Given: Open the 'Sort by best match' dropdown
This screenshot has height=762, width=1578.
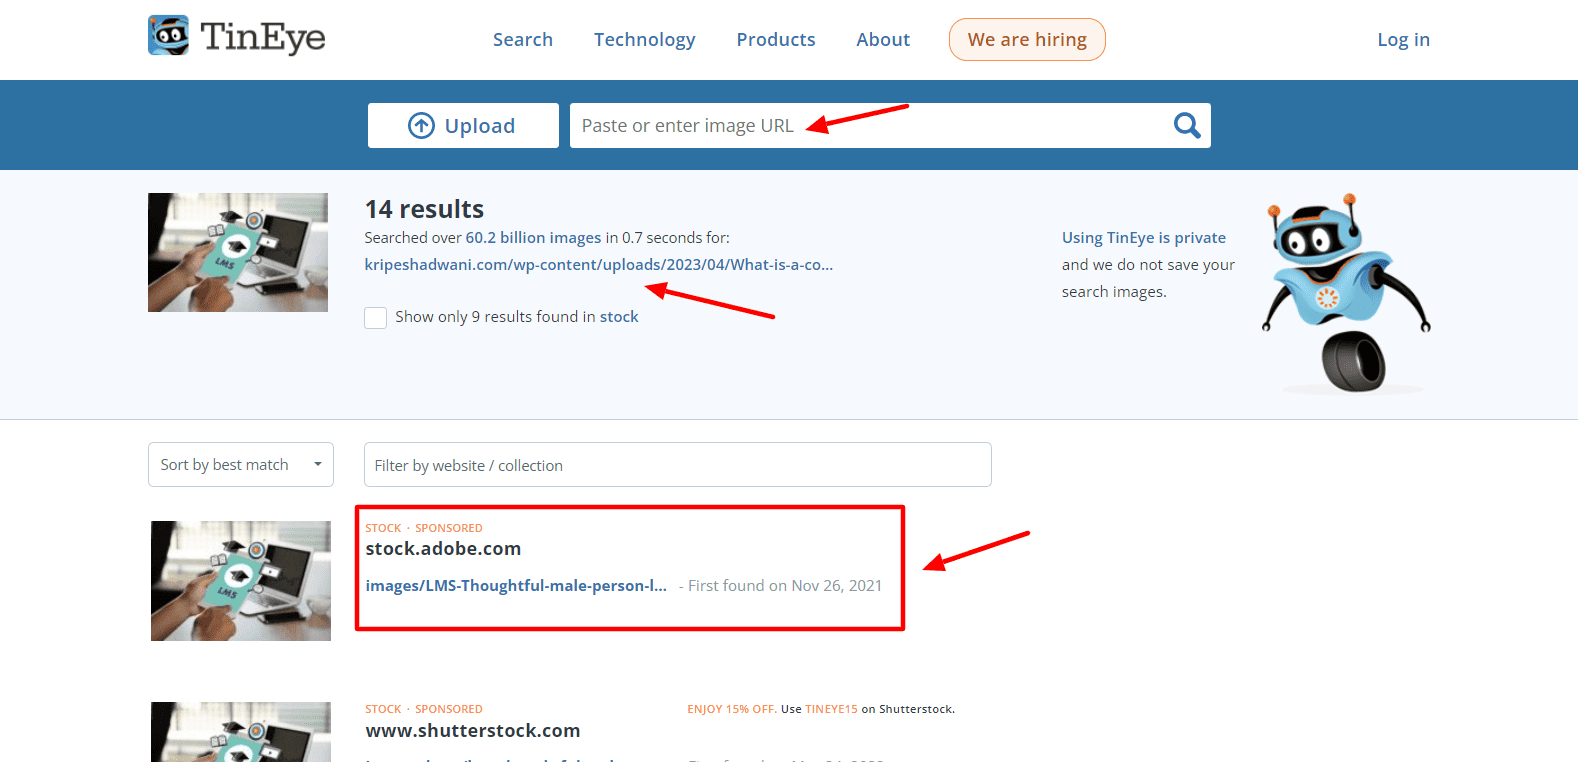Looking at the screenshot, I should 241,465.
